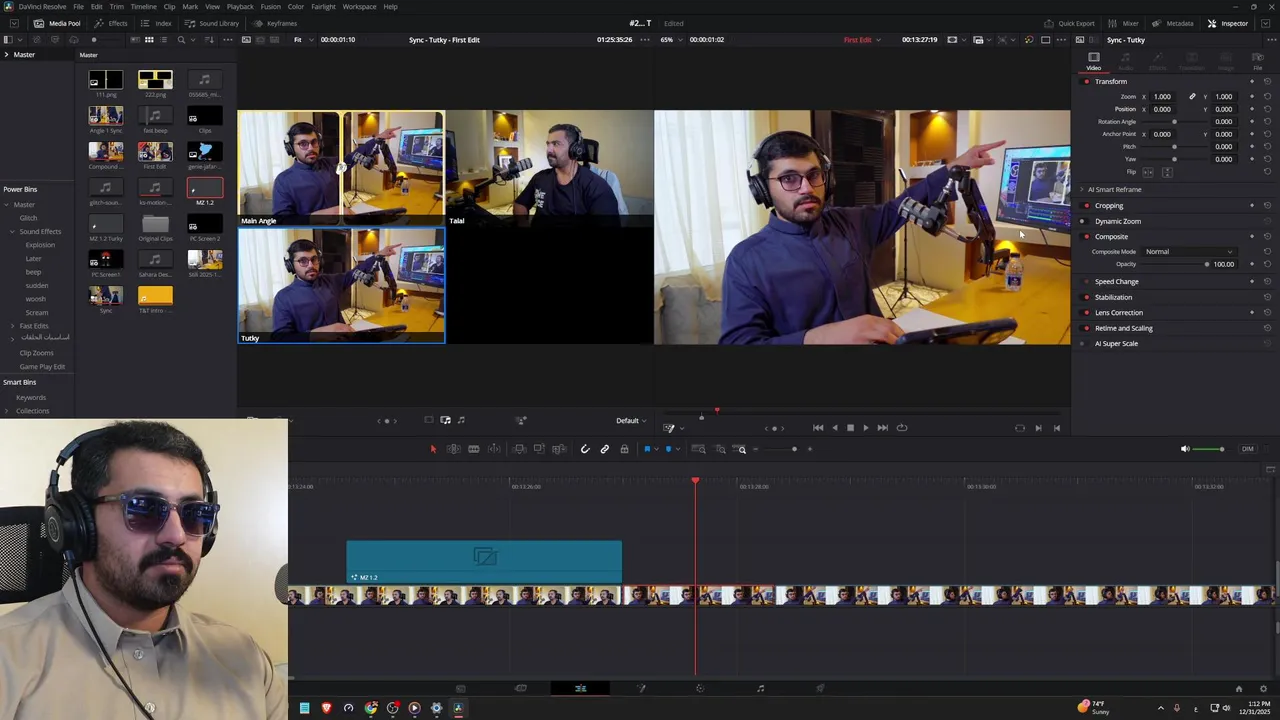Activate the trim edit mode tool
This screenshot has height=720, width=1280.
453,449
